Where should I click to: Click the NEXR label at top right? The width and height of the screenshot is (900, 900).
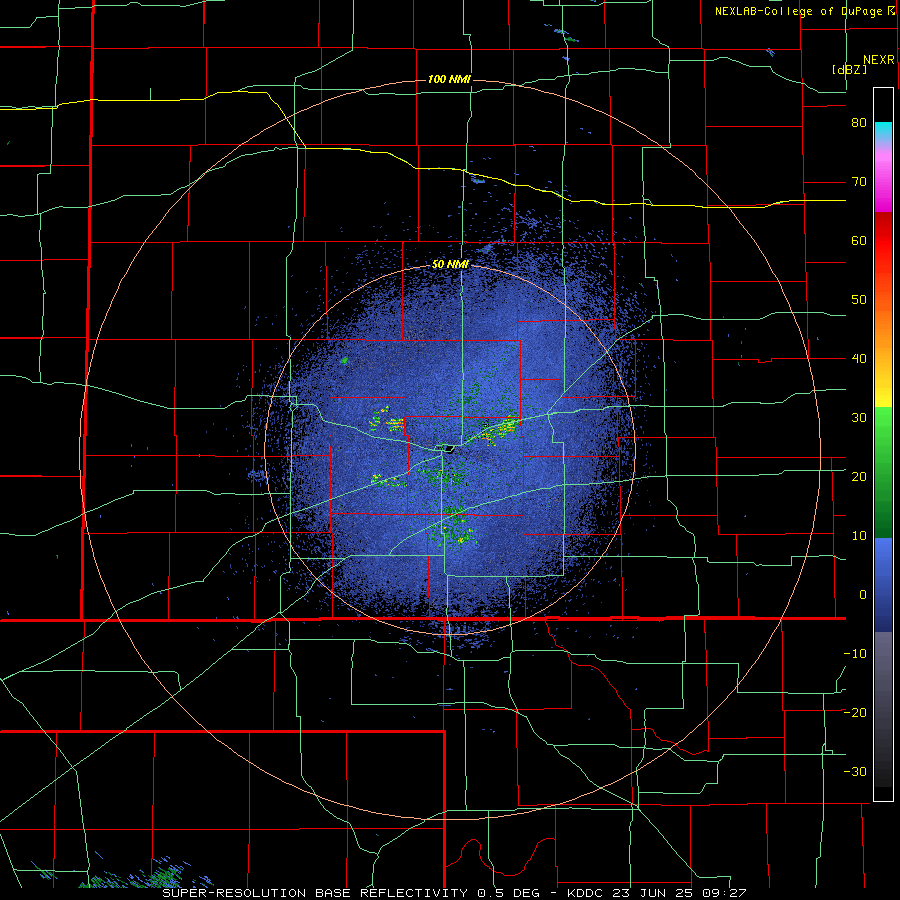[879, 60]
